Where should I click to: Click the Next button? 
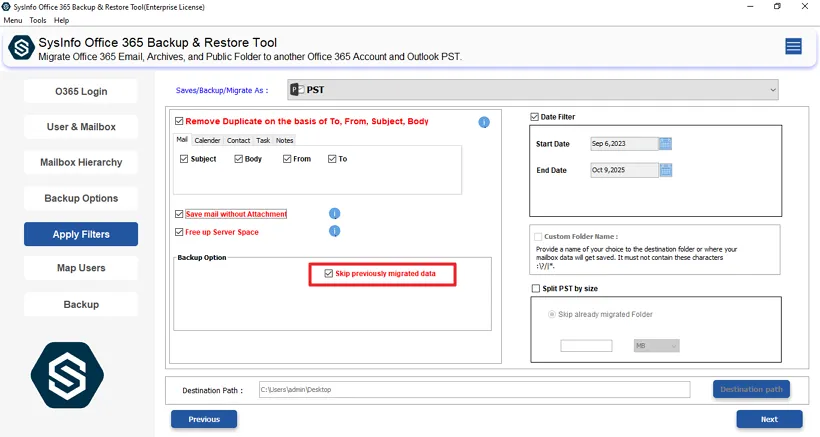tap(769, 419)
